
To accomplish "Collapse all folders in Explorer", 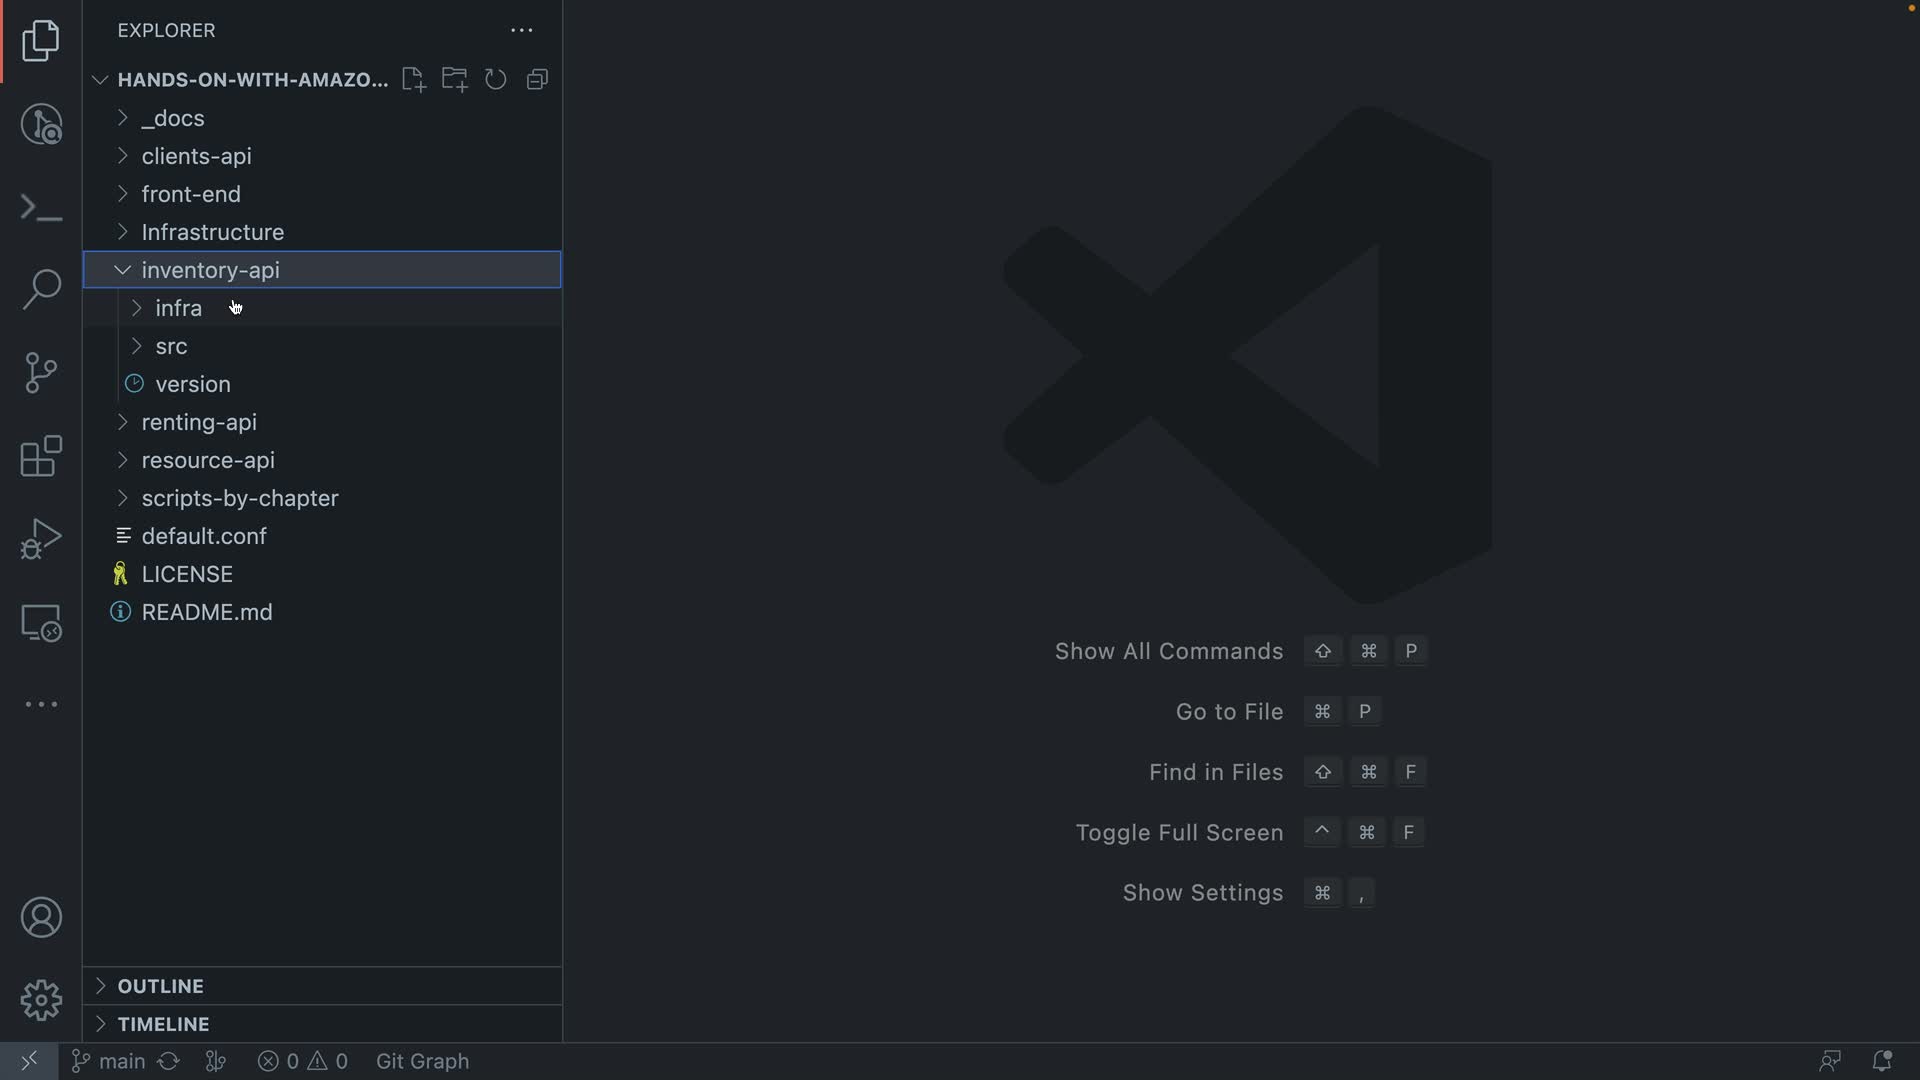I will tap(537, 79).
